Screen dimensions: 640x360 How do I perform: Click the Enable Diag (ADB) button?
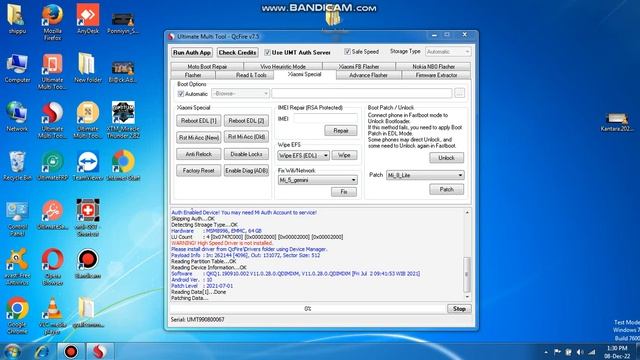pos(246,171)
